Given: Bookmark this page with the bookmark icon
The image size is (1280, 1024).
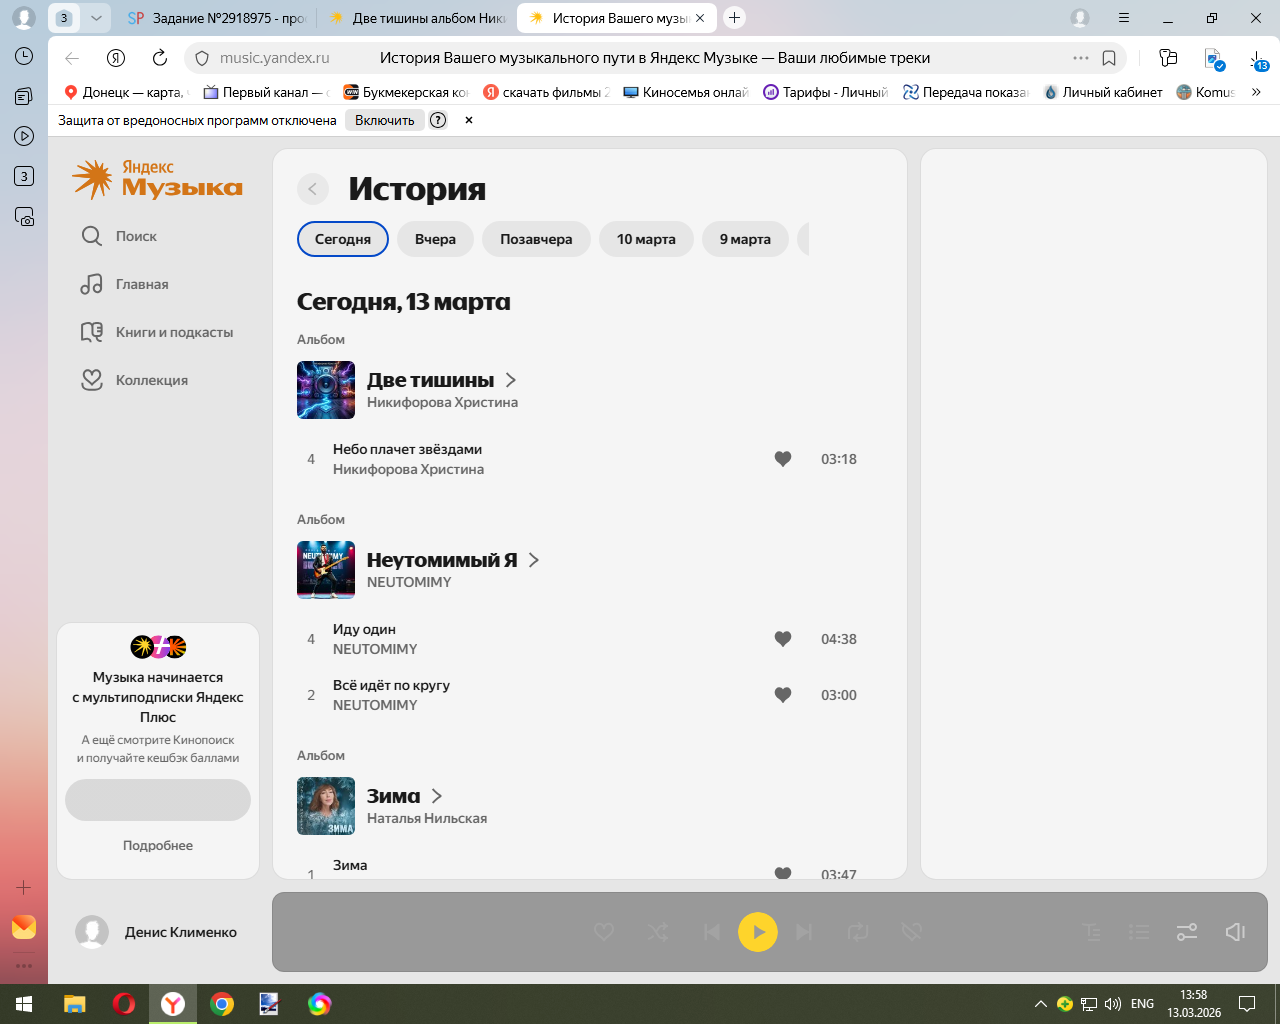Looking at the screenshot, I should [1109, 58].
